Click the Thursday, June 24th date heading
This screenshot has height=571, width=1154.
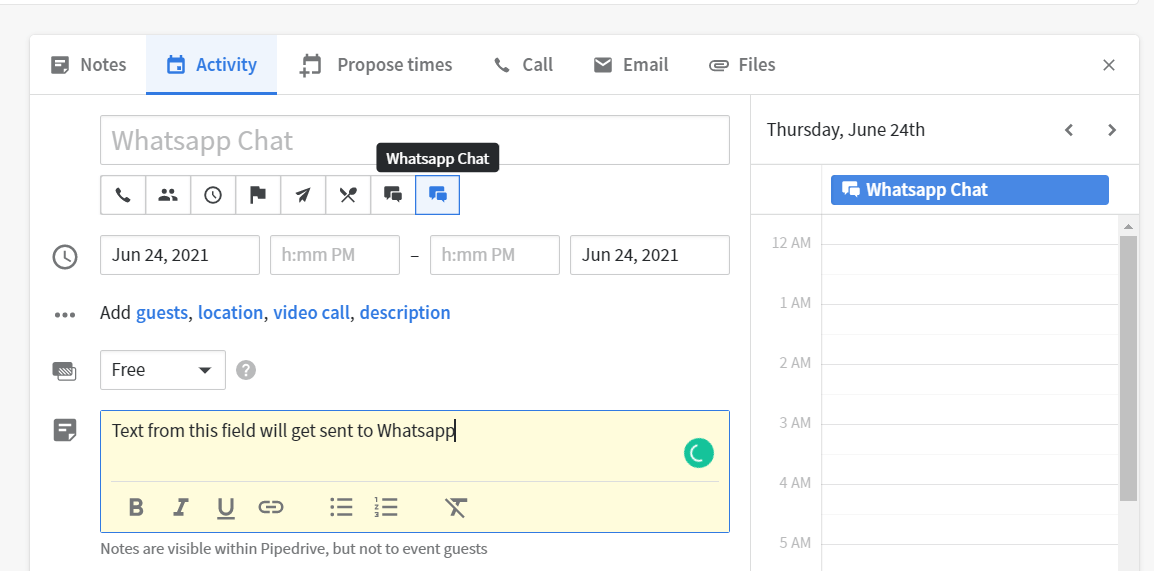pyautogui.click(x=846, y=130)
